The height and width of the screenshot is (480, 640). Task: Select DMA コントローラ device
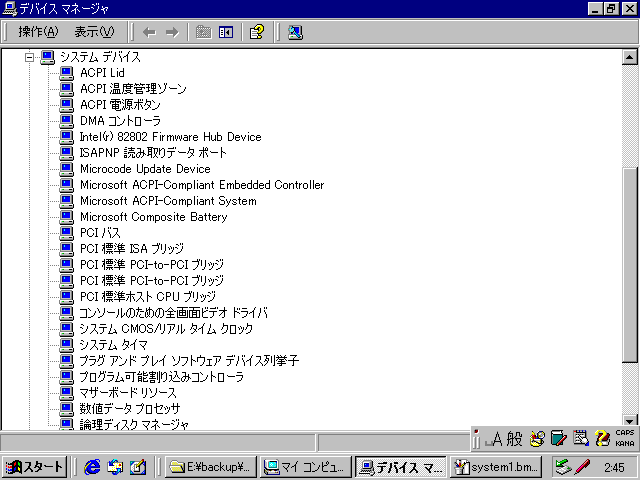click(x=120, y=120)
